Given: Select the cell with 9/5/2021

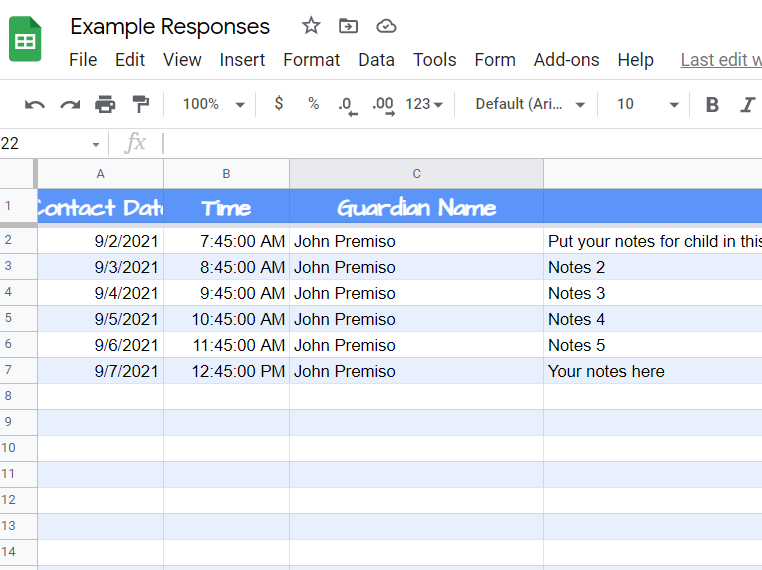Looking at the screenshot, I should (x=100, y=319).
